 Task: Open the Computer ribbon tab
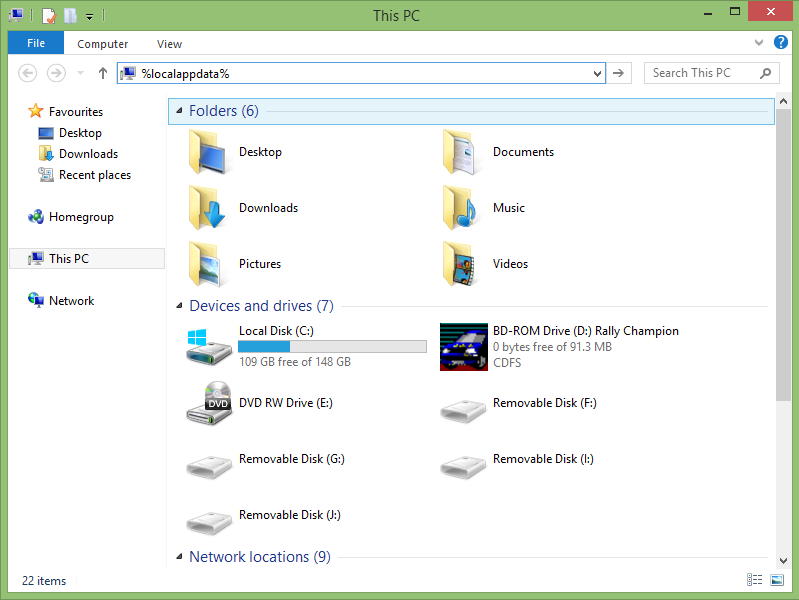pos(103,44)
